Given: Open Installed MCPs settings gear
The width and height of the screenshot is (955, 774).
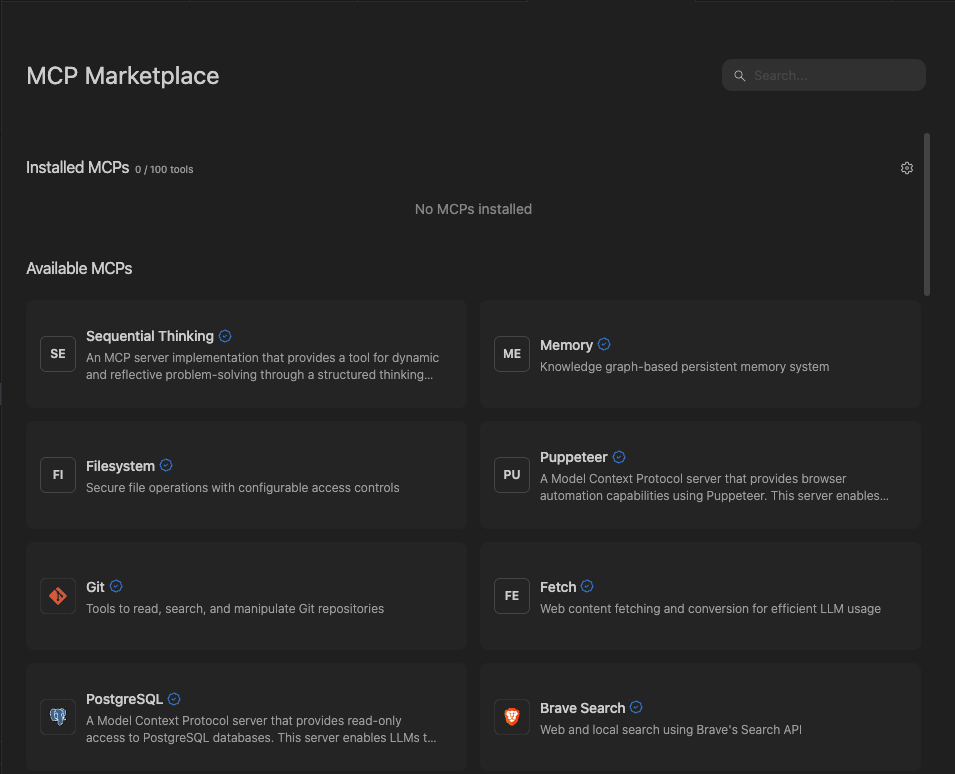Looking at the screenshot, I should 906,168.
